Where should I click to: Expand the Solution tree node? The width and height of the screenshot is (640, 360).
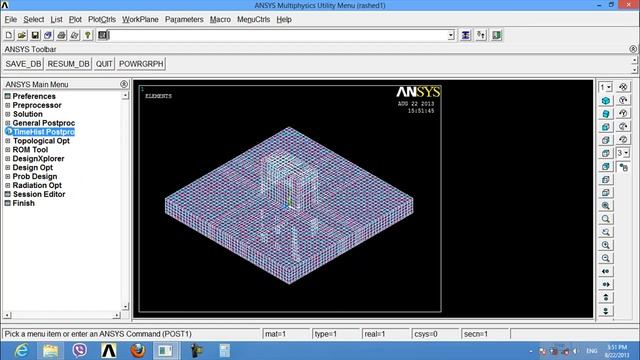[x=7, y=114]
